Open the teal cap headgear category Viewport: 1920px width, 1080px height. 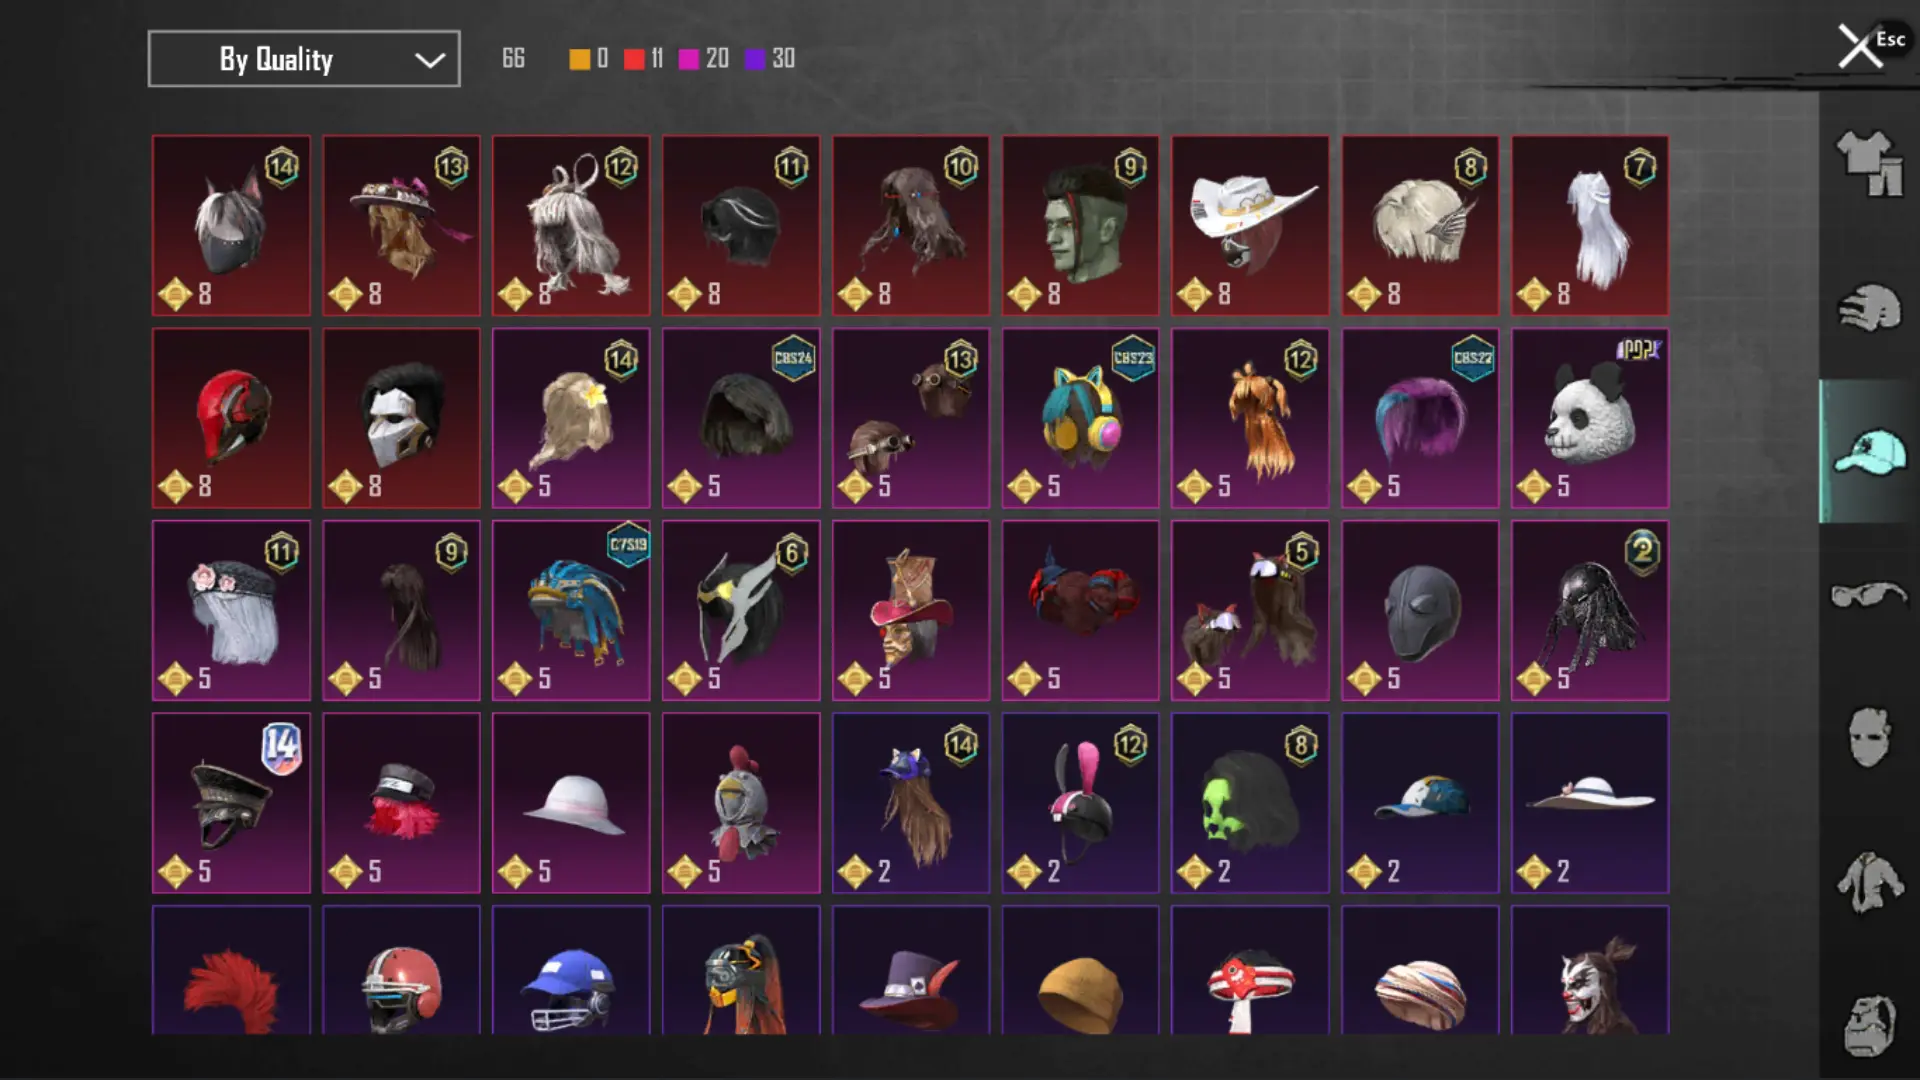point(1869,451)
